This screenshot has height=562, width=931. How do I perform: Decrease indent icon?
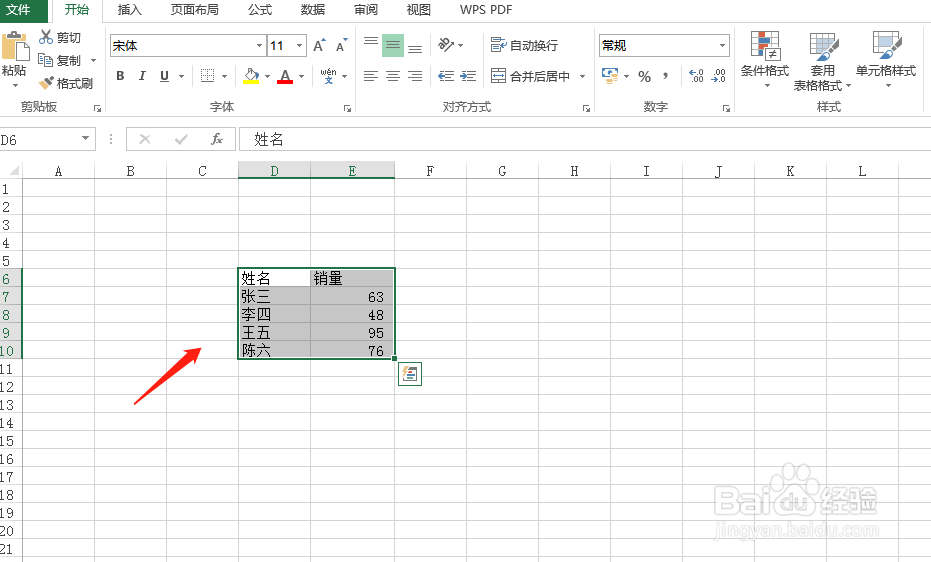click(446, 76)
